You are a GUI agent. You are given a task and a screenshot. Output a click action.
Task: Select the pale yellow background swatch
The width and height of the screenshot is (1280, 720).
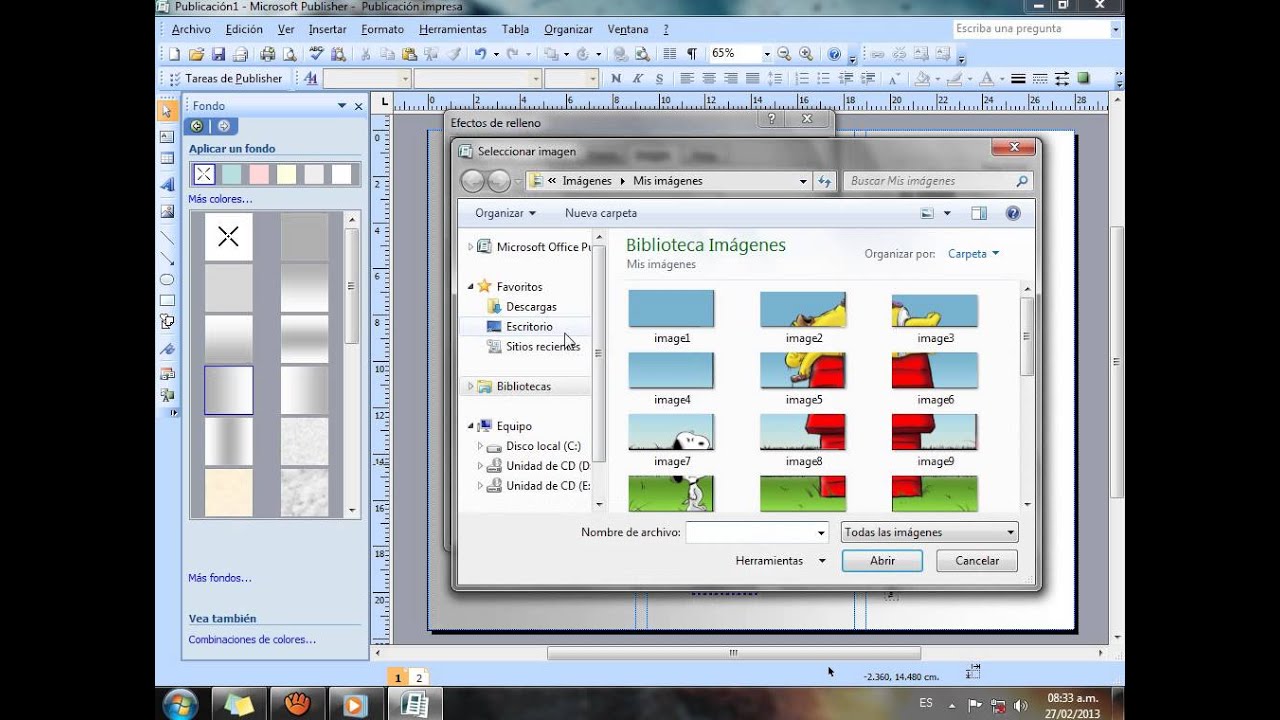[287, 174]
